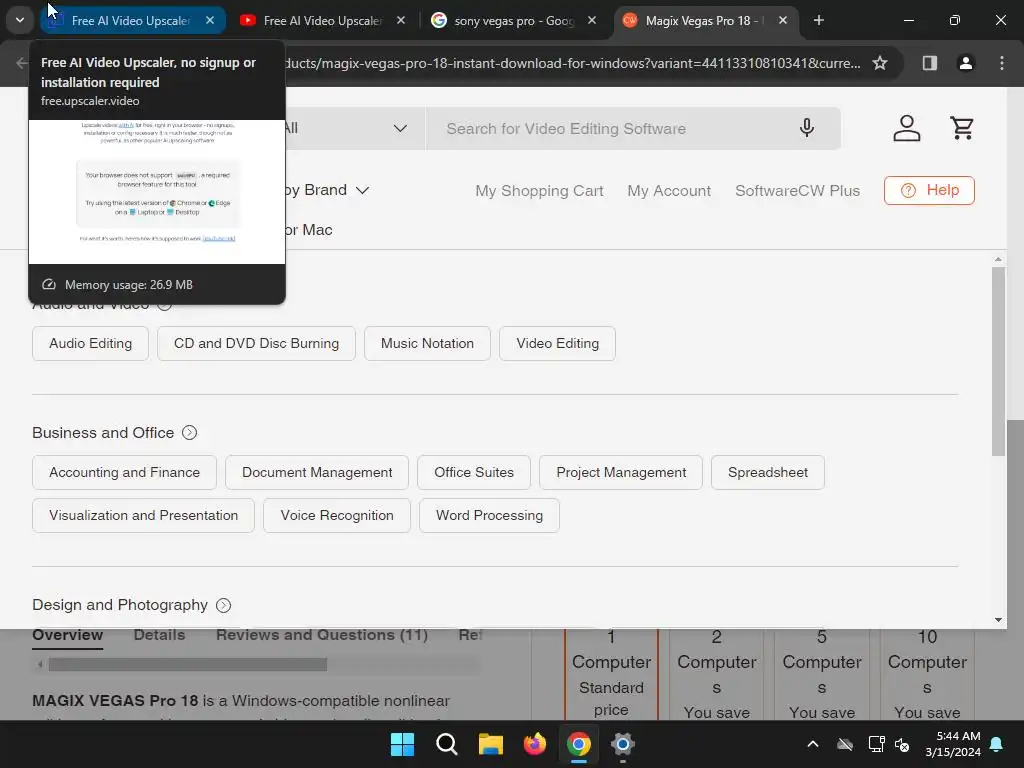The width and height of the screenshot is (1024, 768).
Task: Show hidden system tray icons
Action: point(812,744)
